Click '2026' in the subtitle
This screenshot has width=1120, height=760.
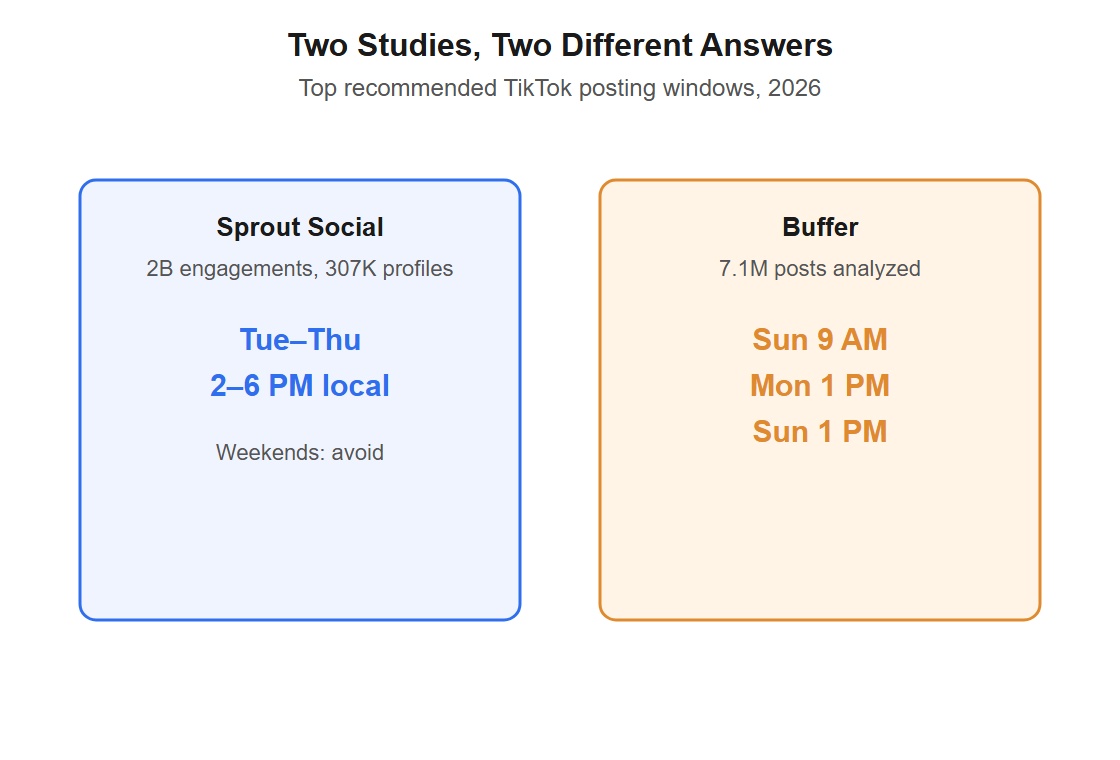point(794,88)
